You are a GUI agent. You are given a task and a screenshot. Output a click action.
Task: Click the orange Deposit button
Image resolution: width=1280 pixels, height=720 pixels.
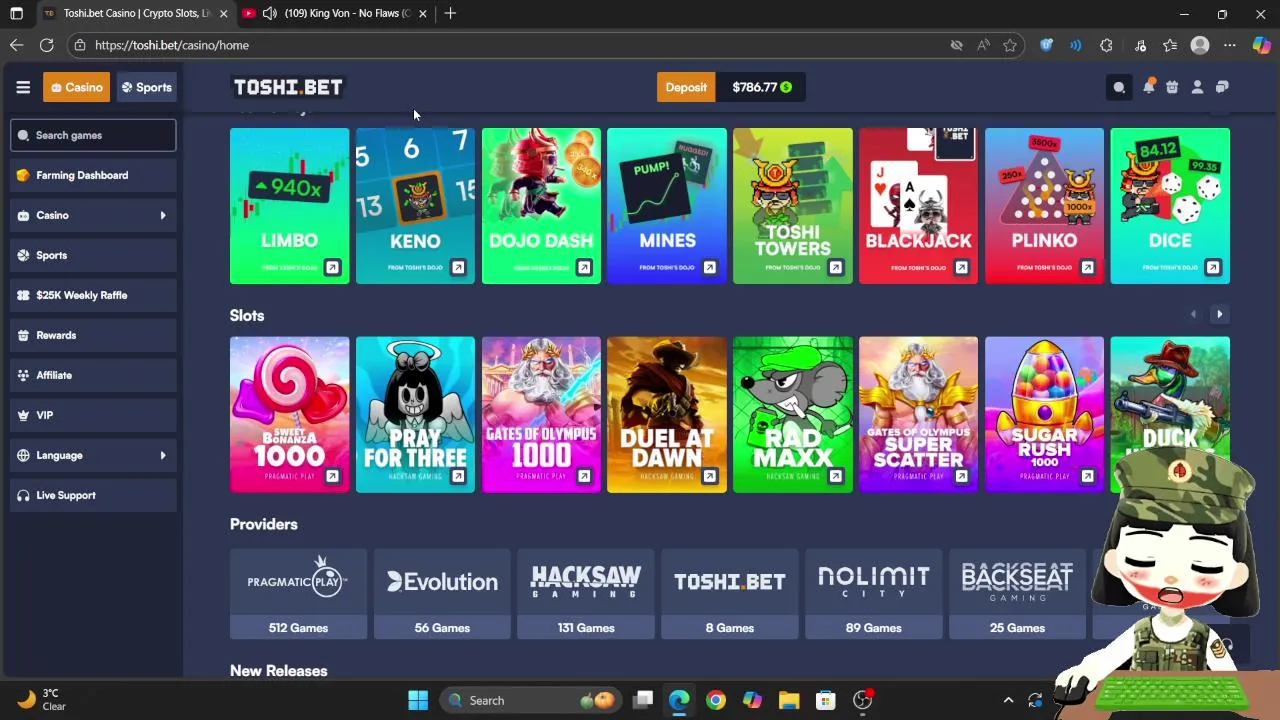pos(686,87)
